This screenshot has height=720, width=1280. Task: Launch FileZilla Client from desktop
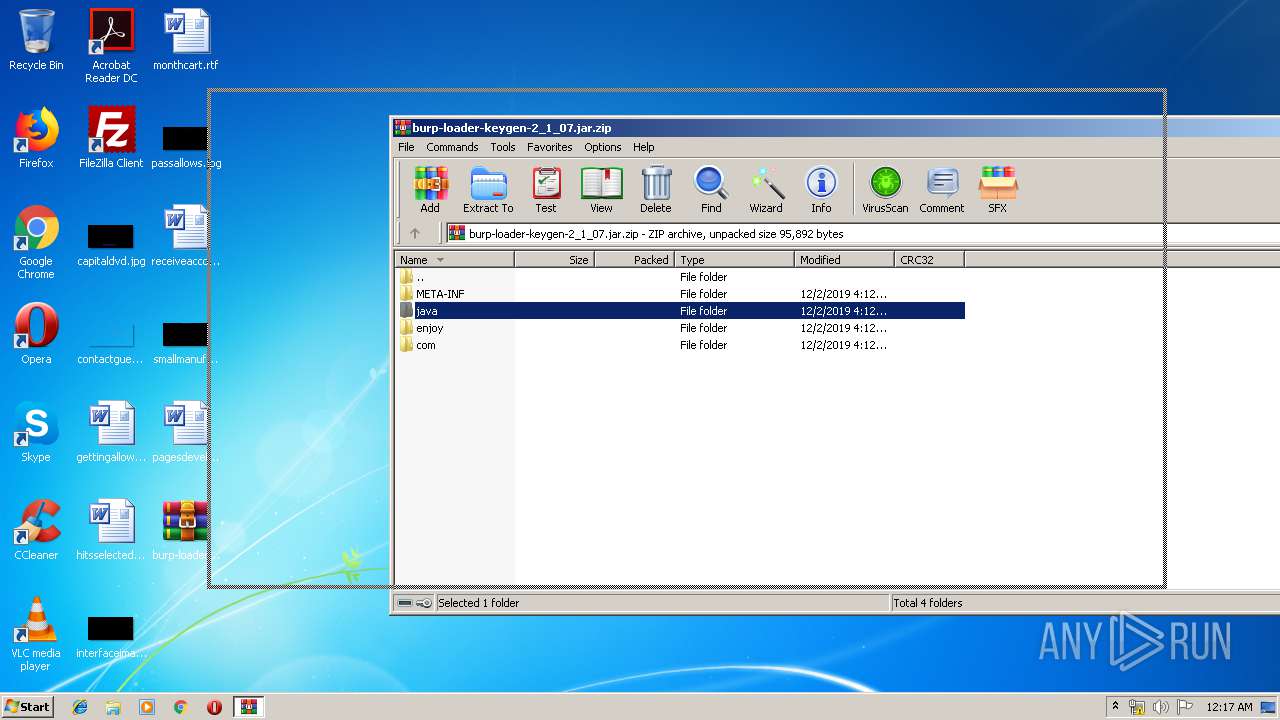coord(111,138)
